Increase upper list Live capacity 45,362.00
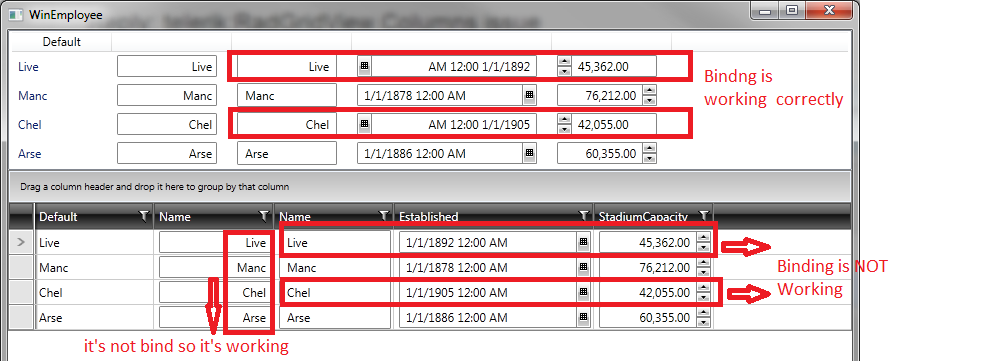This screenshot has height=361, width=1001. click(x=564, y=62)
